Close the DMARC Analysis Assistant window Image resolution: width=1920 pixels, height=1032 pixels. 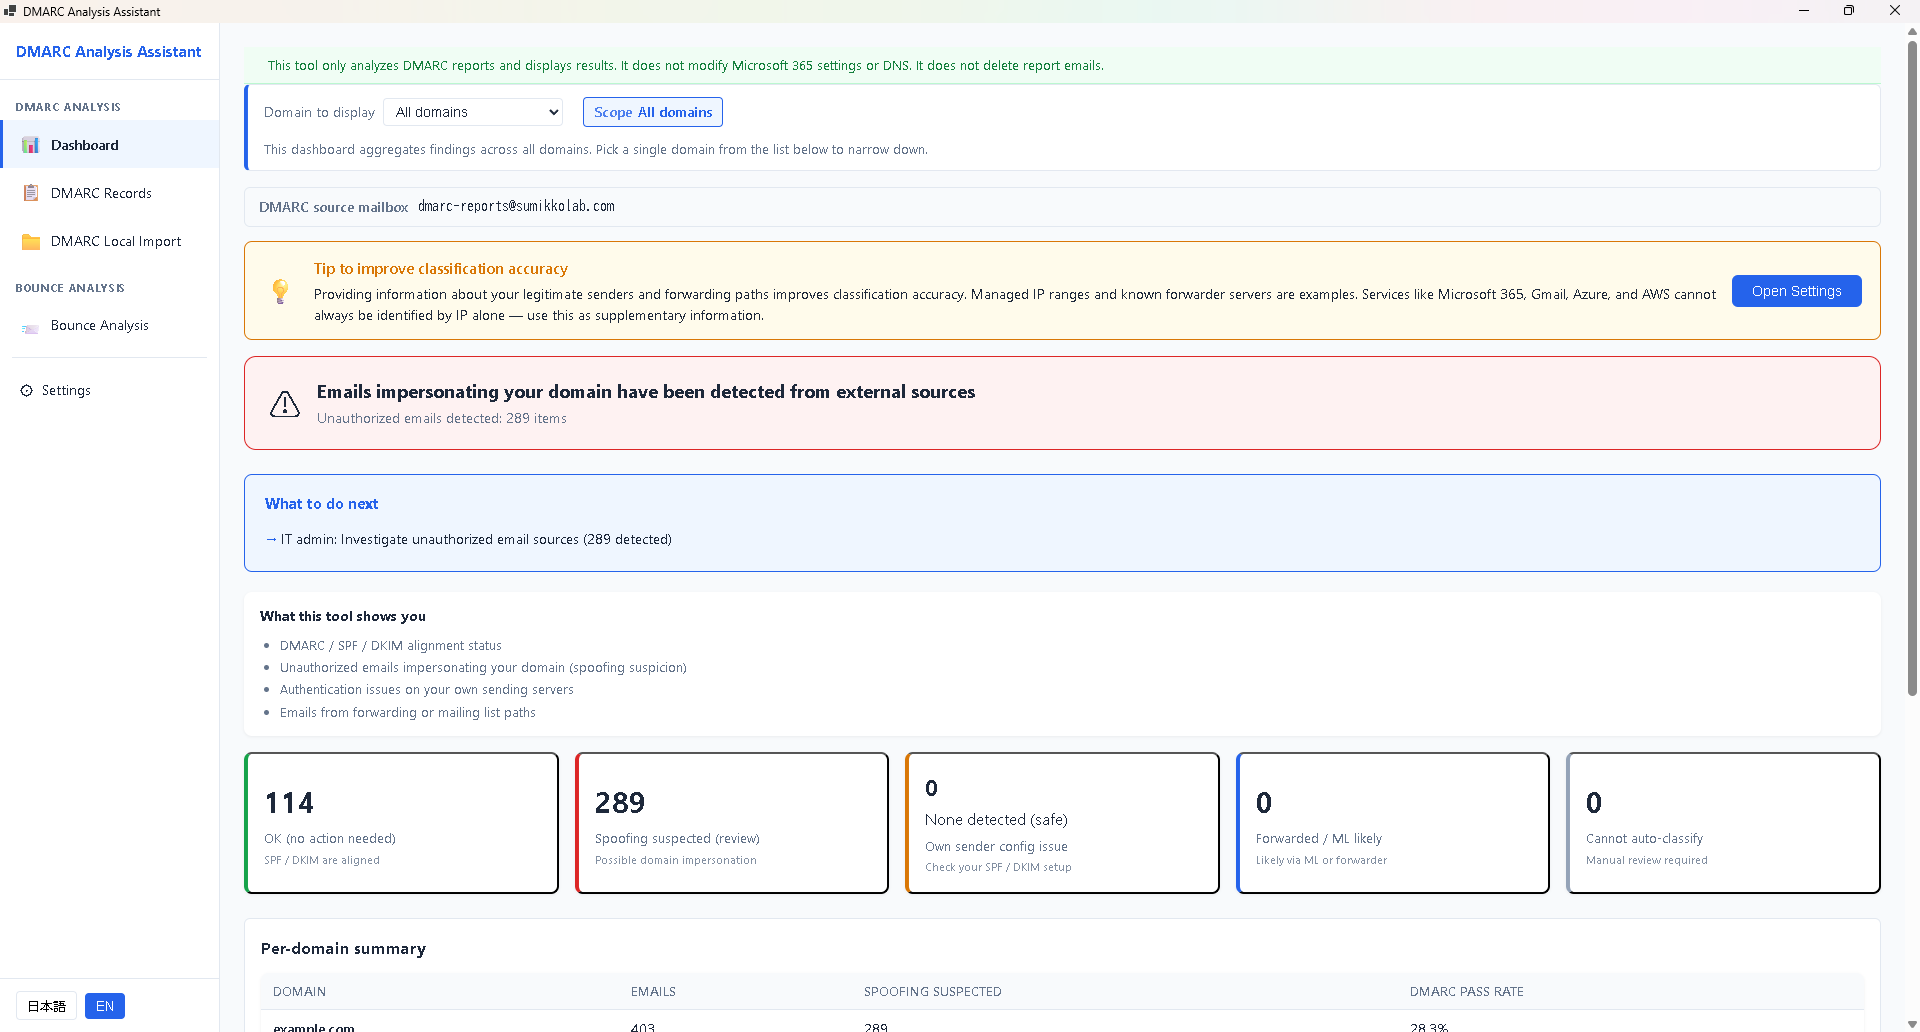coord(1895,11)
